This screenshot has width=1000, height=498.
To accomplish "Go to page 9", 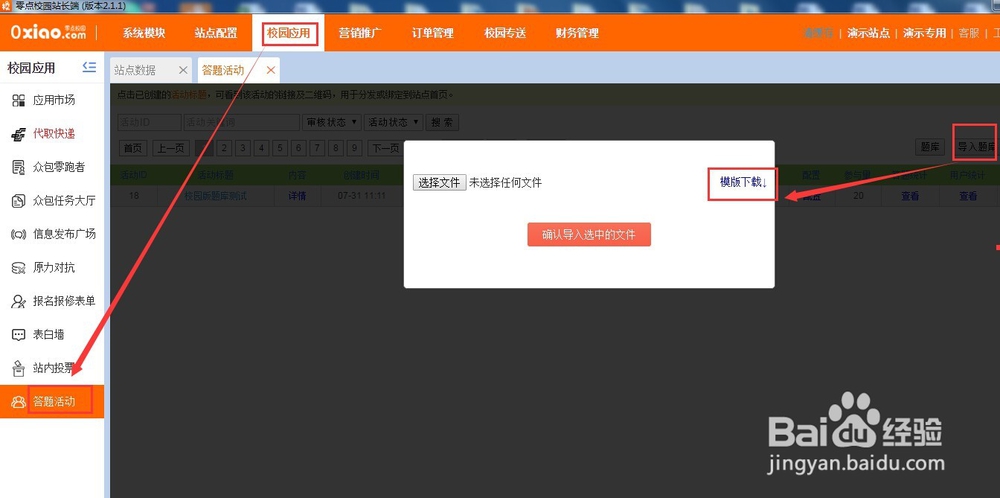I will [356, 149].
